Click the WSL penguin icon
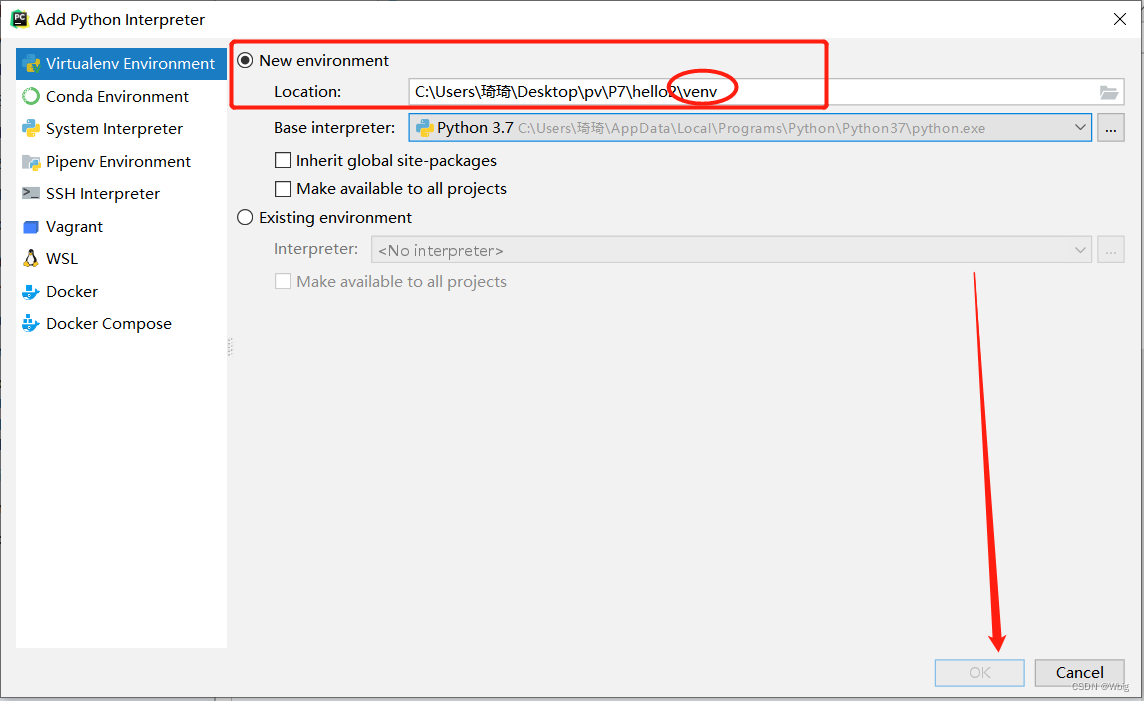 tap(31, 259)
